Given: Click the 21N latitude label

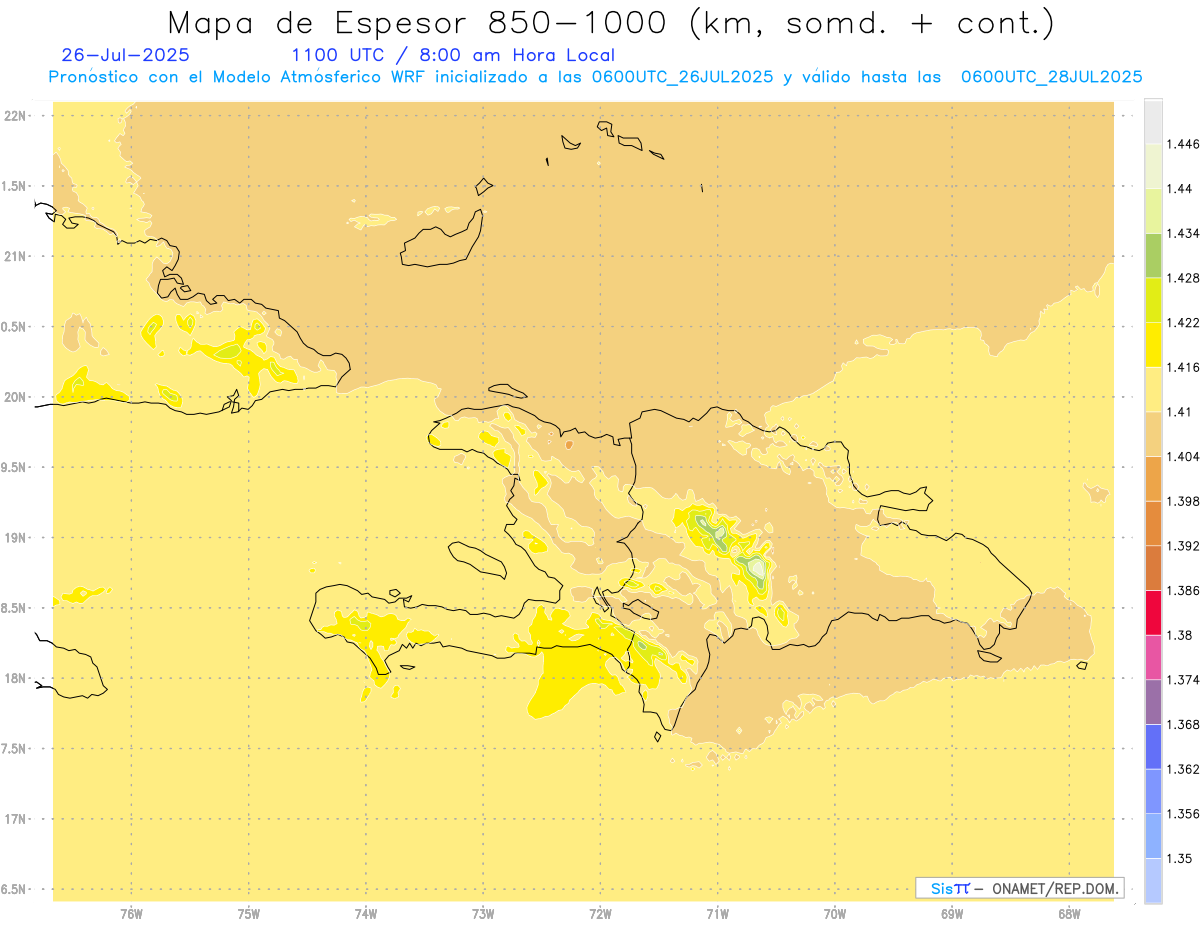Looking at the screenshot, I should click(x=14, y=256).
